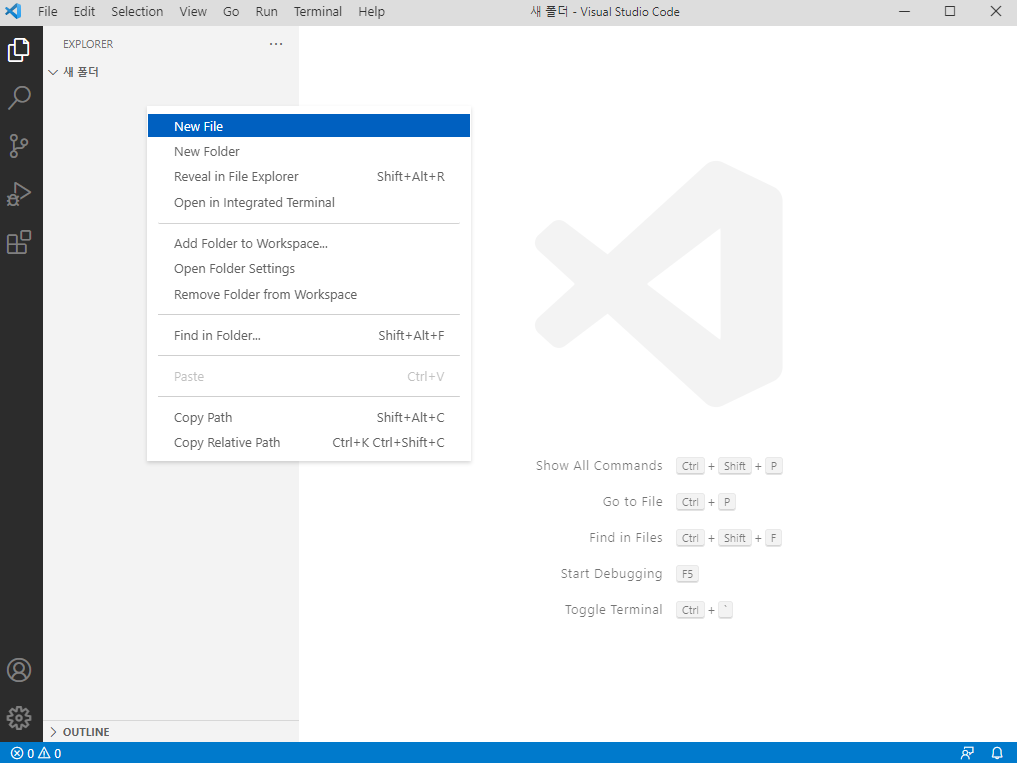Open the Manage gear icon
The image size is (1017, 763).
[19, 718]
